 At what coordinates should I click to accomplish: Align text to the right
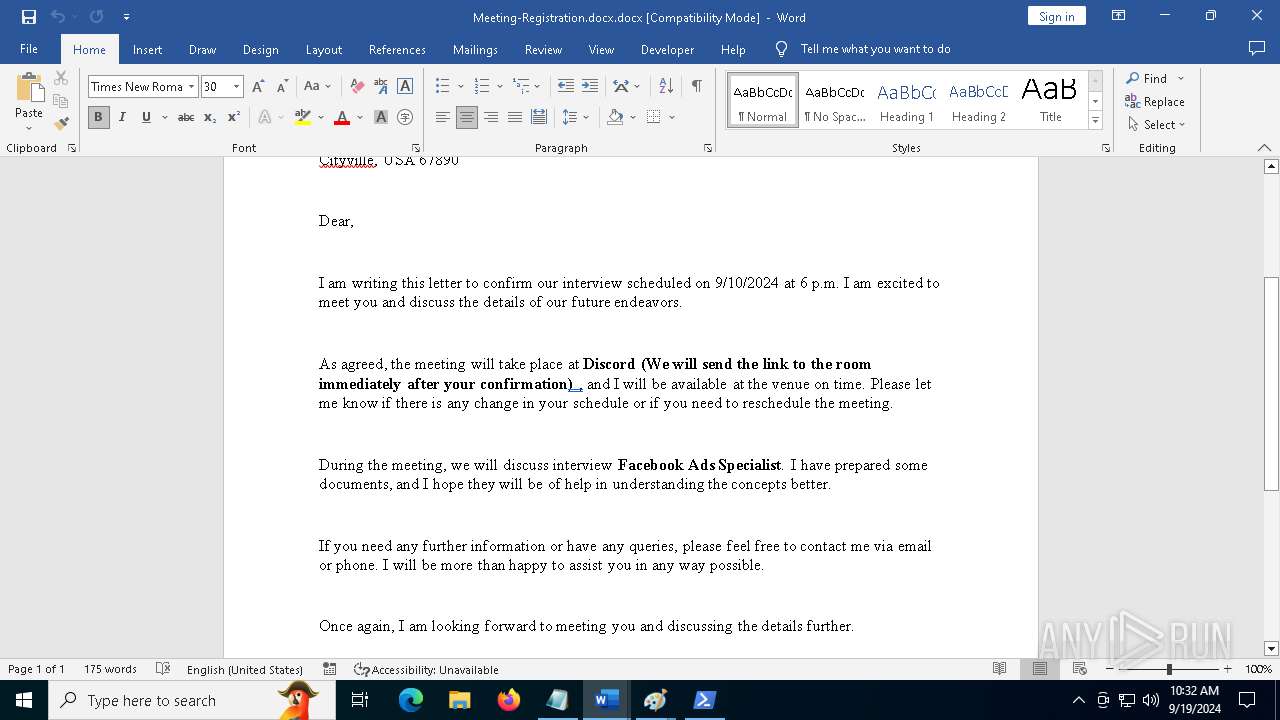pyautogui.click(x=491, y=117)
